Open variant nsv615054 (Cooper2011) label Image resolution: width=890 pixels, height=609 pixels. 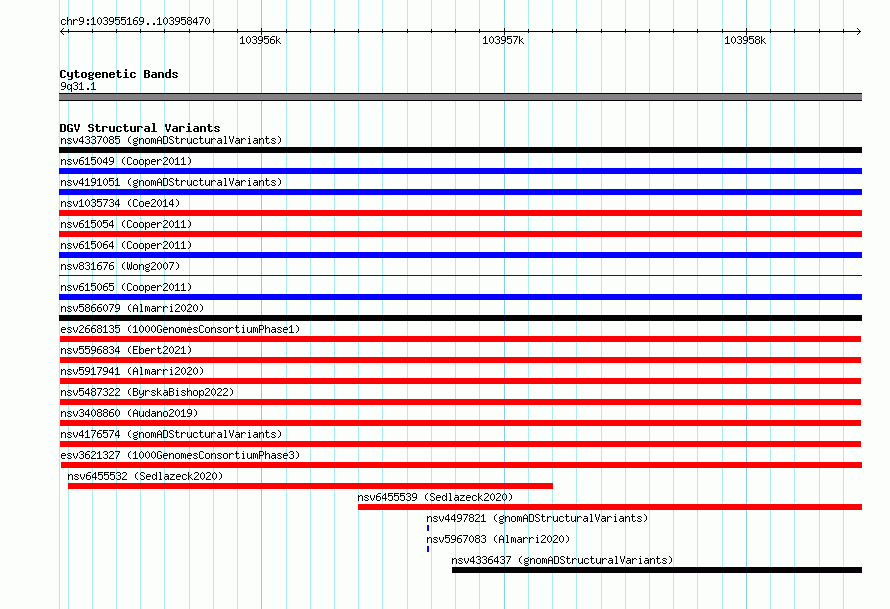pyautogui.click(x=126, y=224)
